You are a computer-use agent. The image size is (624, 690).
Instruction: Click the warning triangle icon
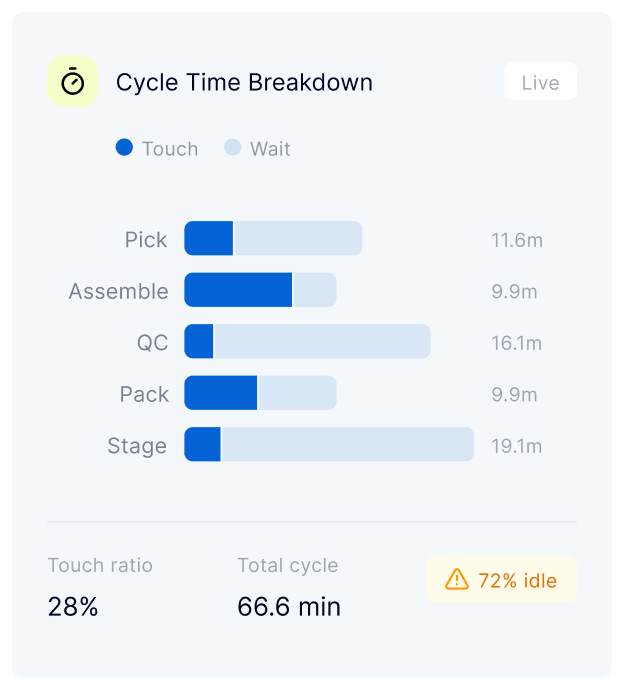pos(456,580)
